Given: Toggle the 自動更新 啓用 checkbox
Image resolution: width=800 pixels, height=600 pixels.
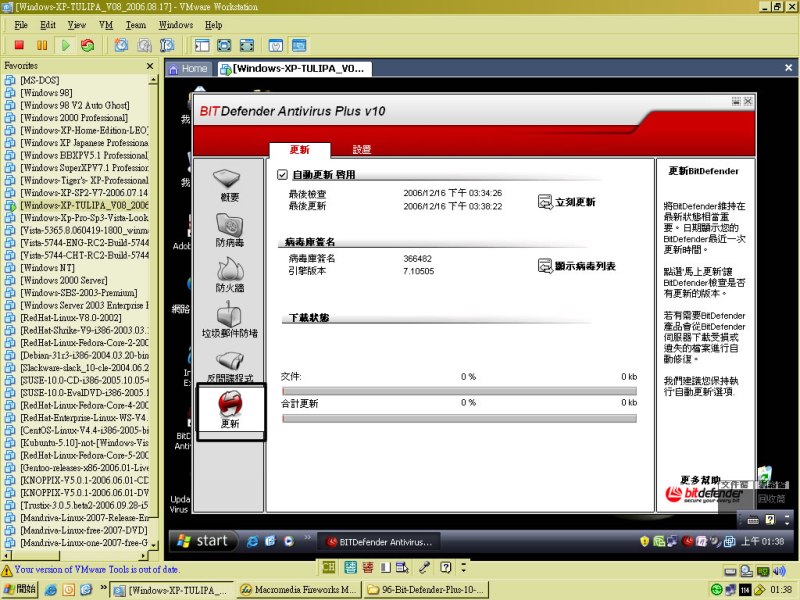Looking at the screenshot, I should click(282, 174).
